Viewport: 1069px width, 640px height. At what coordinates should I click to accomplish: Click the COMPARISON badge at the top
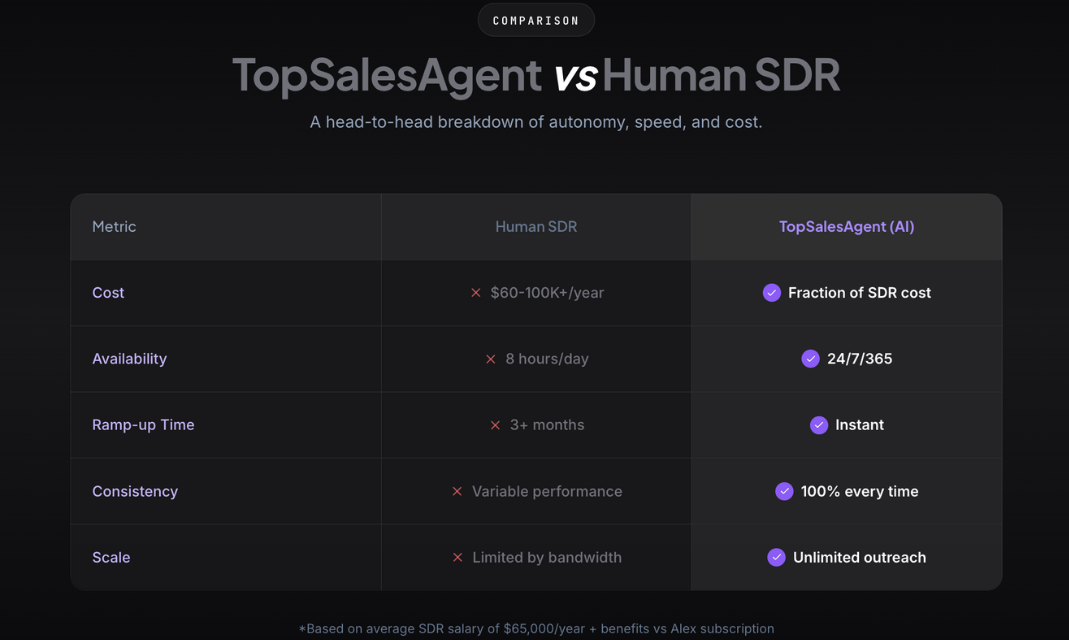[x=536, y=19]
